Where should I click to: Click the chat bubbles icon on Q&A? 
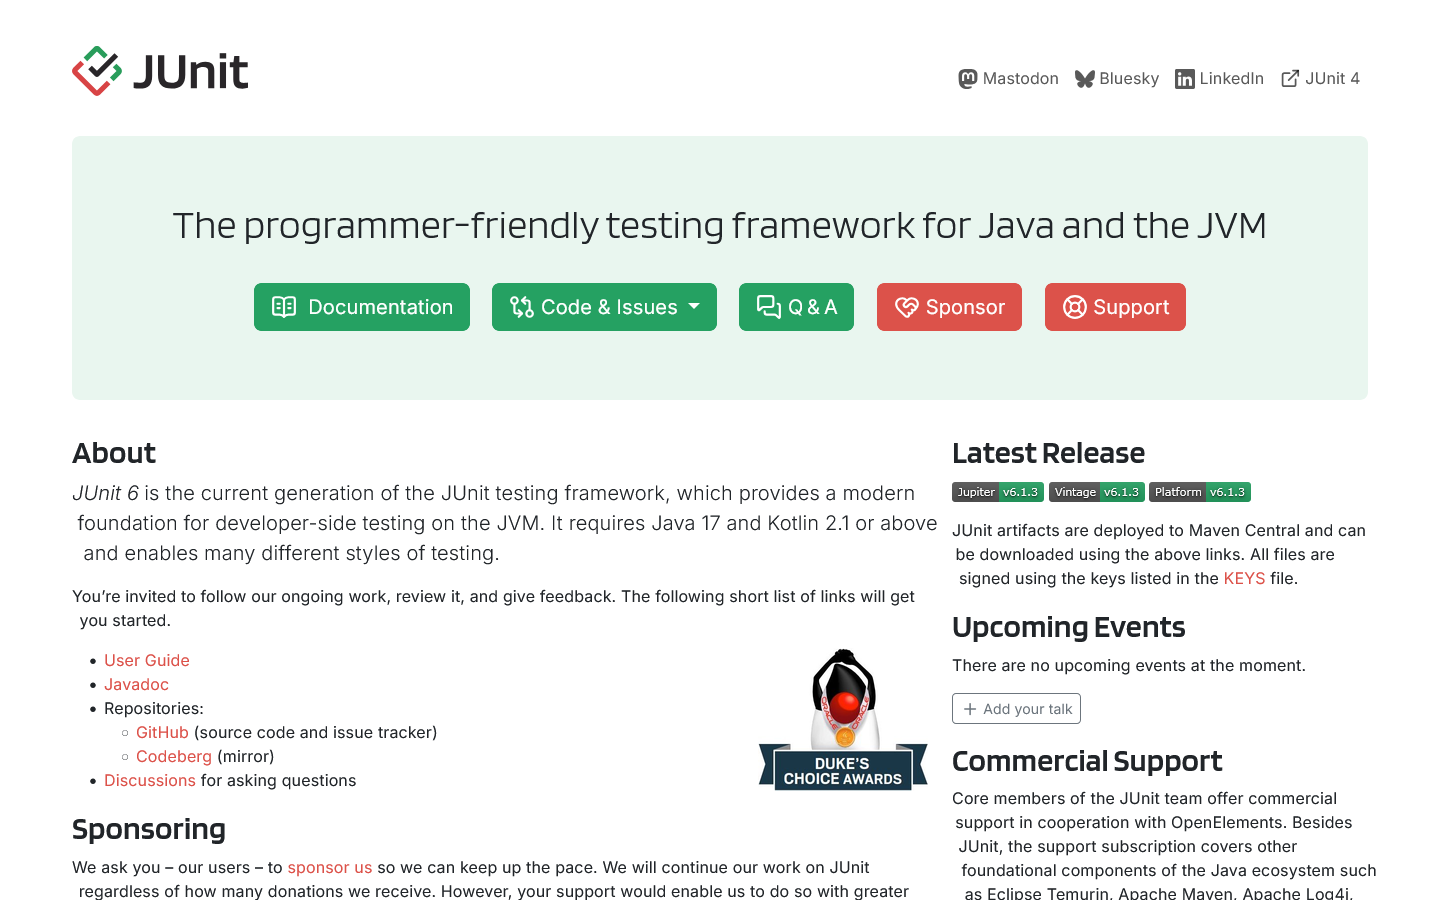coord(769,307)
